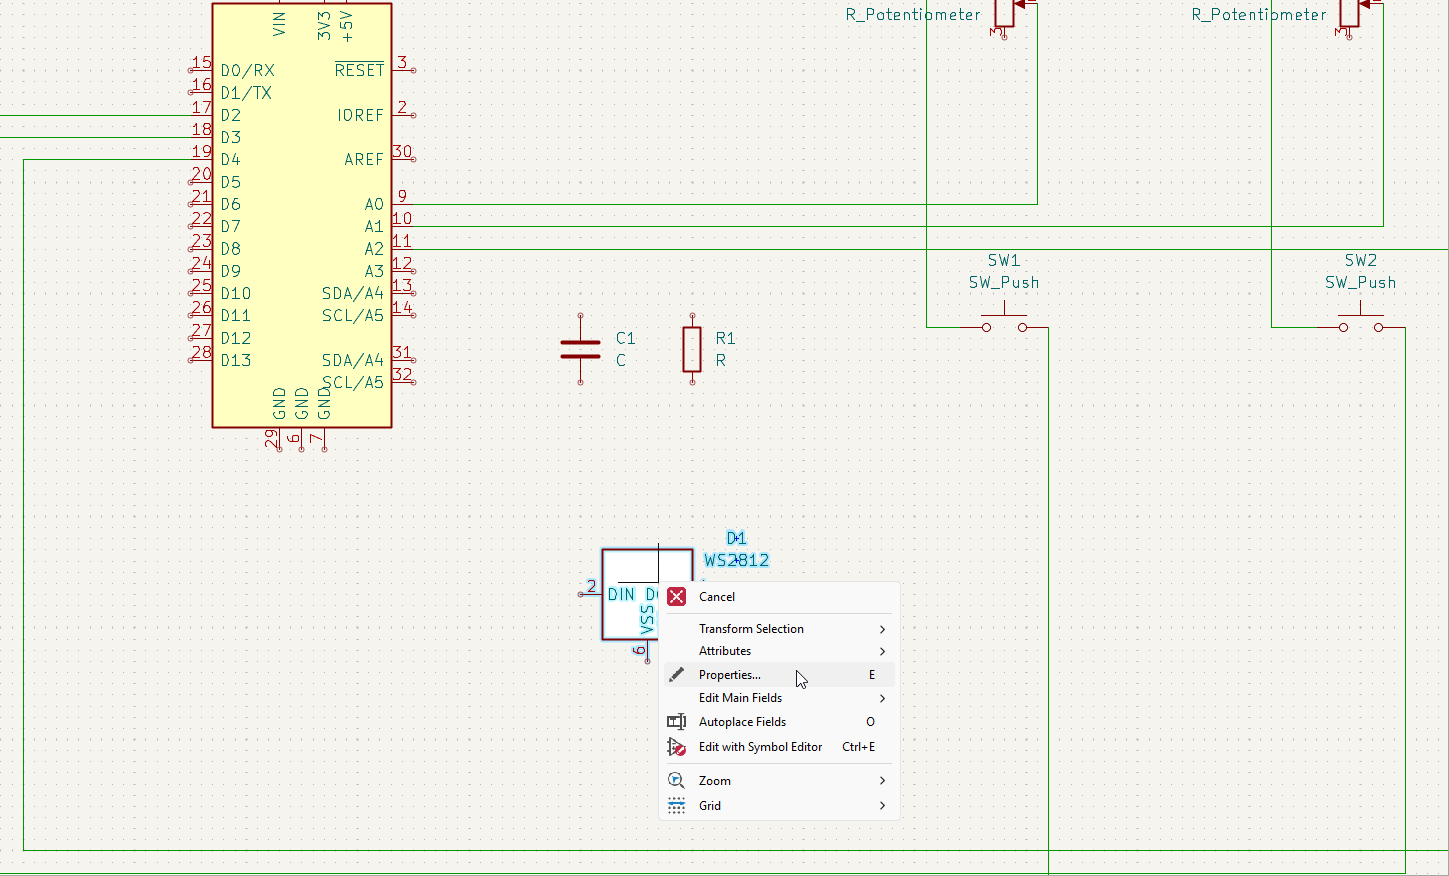Screen dimensions: 1449x876
Task: Click the 'D1' reference above WS2812
Action: [x=737, y=538]
